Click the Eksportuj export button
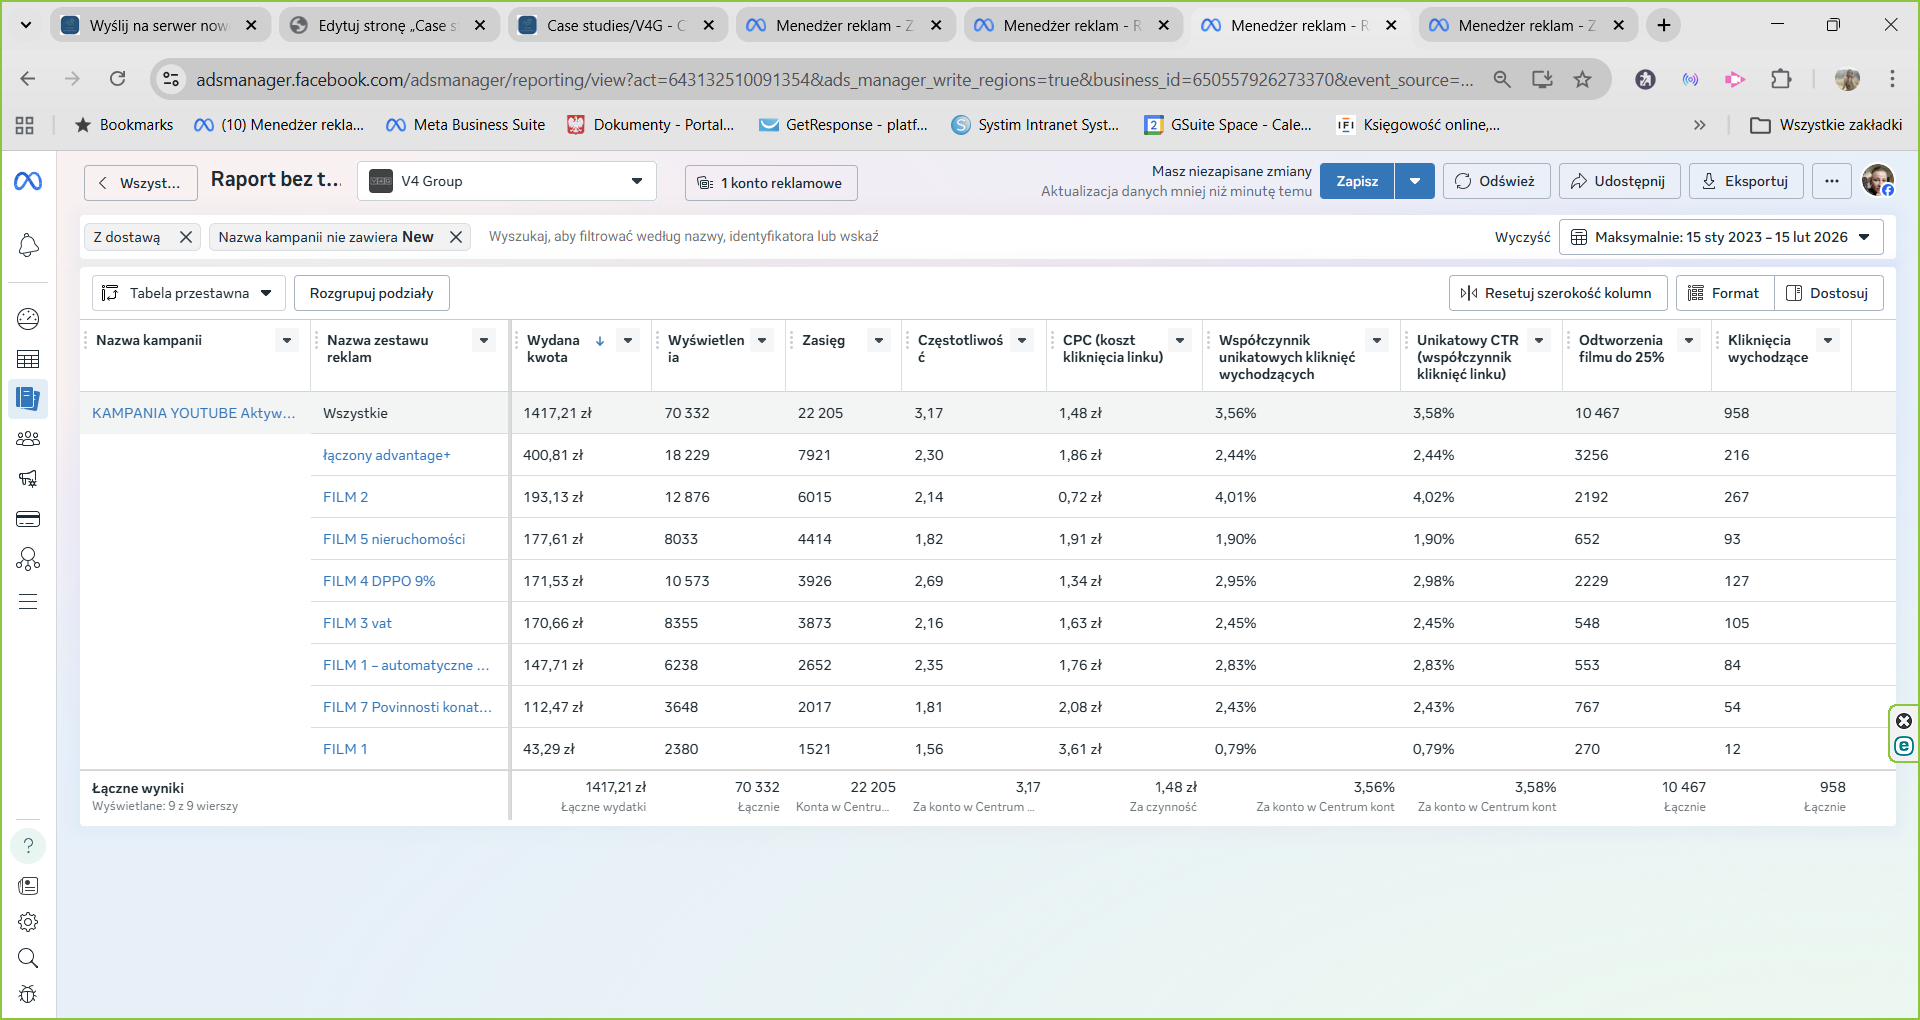Image resolution: width=1920 pixels, height=1020 pixels. pyautogui.click(x=1745, y=181)
